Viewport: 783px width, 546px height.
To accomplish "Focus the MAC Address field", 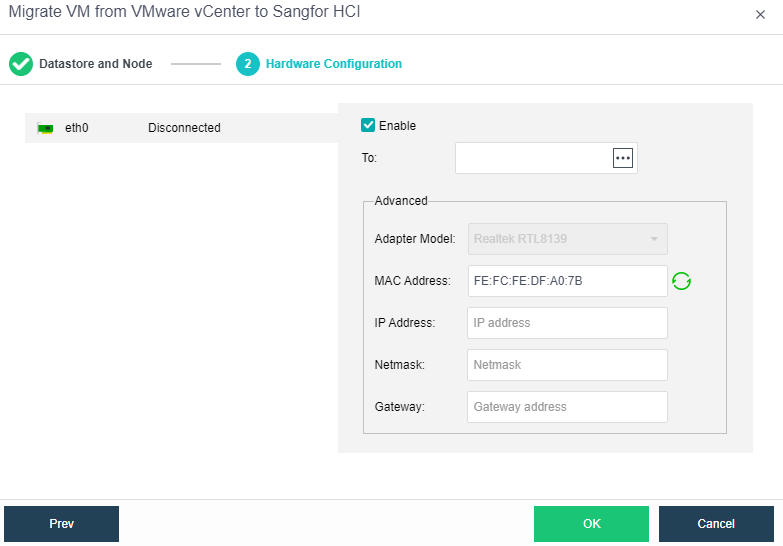I will point(566,281).
